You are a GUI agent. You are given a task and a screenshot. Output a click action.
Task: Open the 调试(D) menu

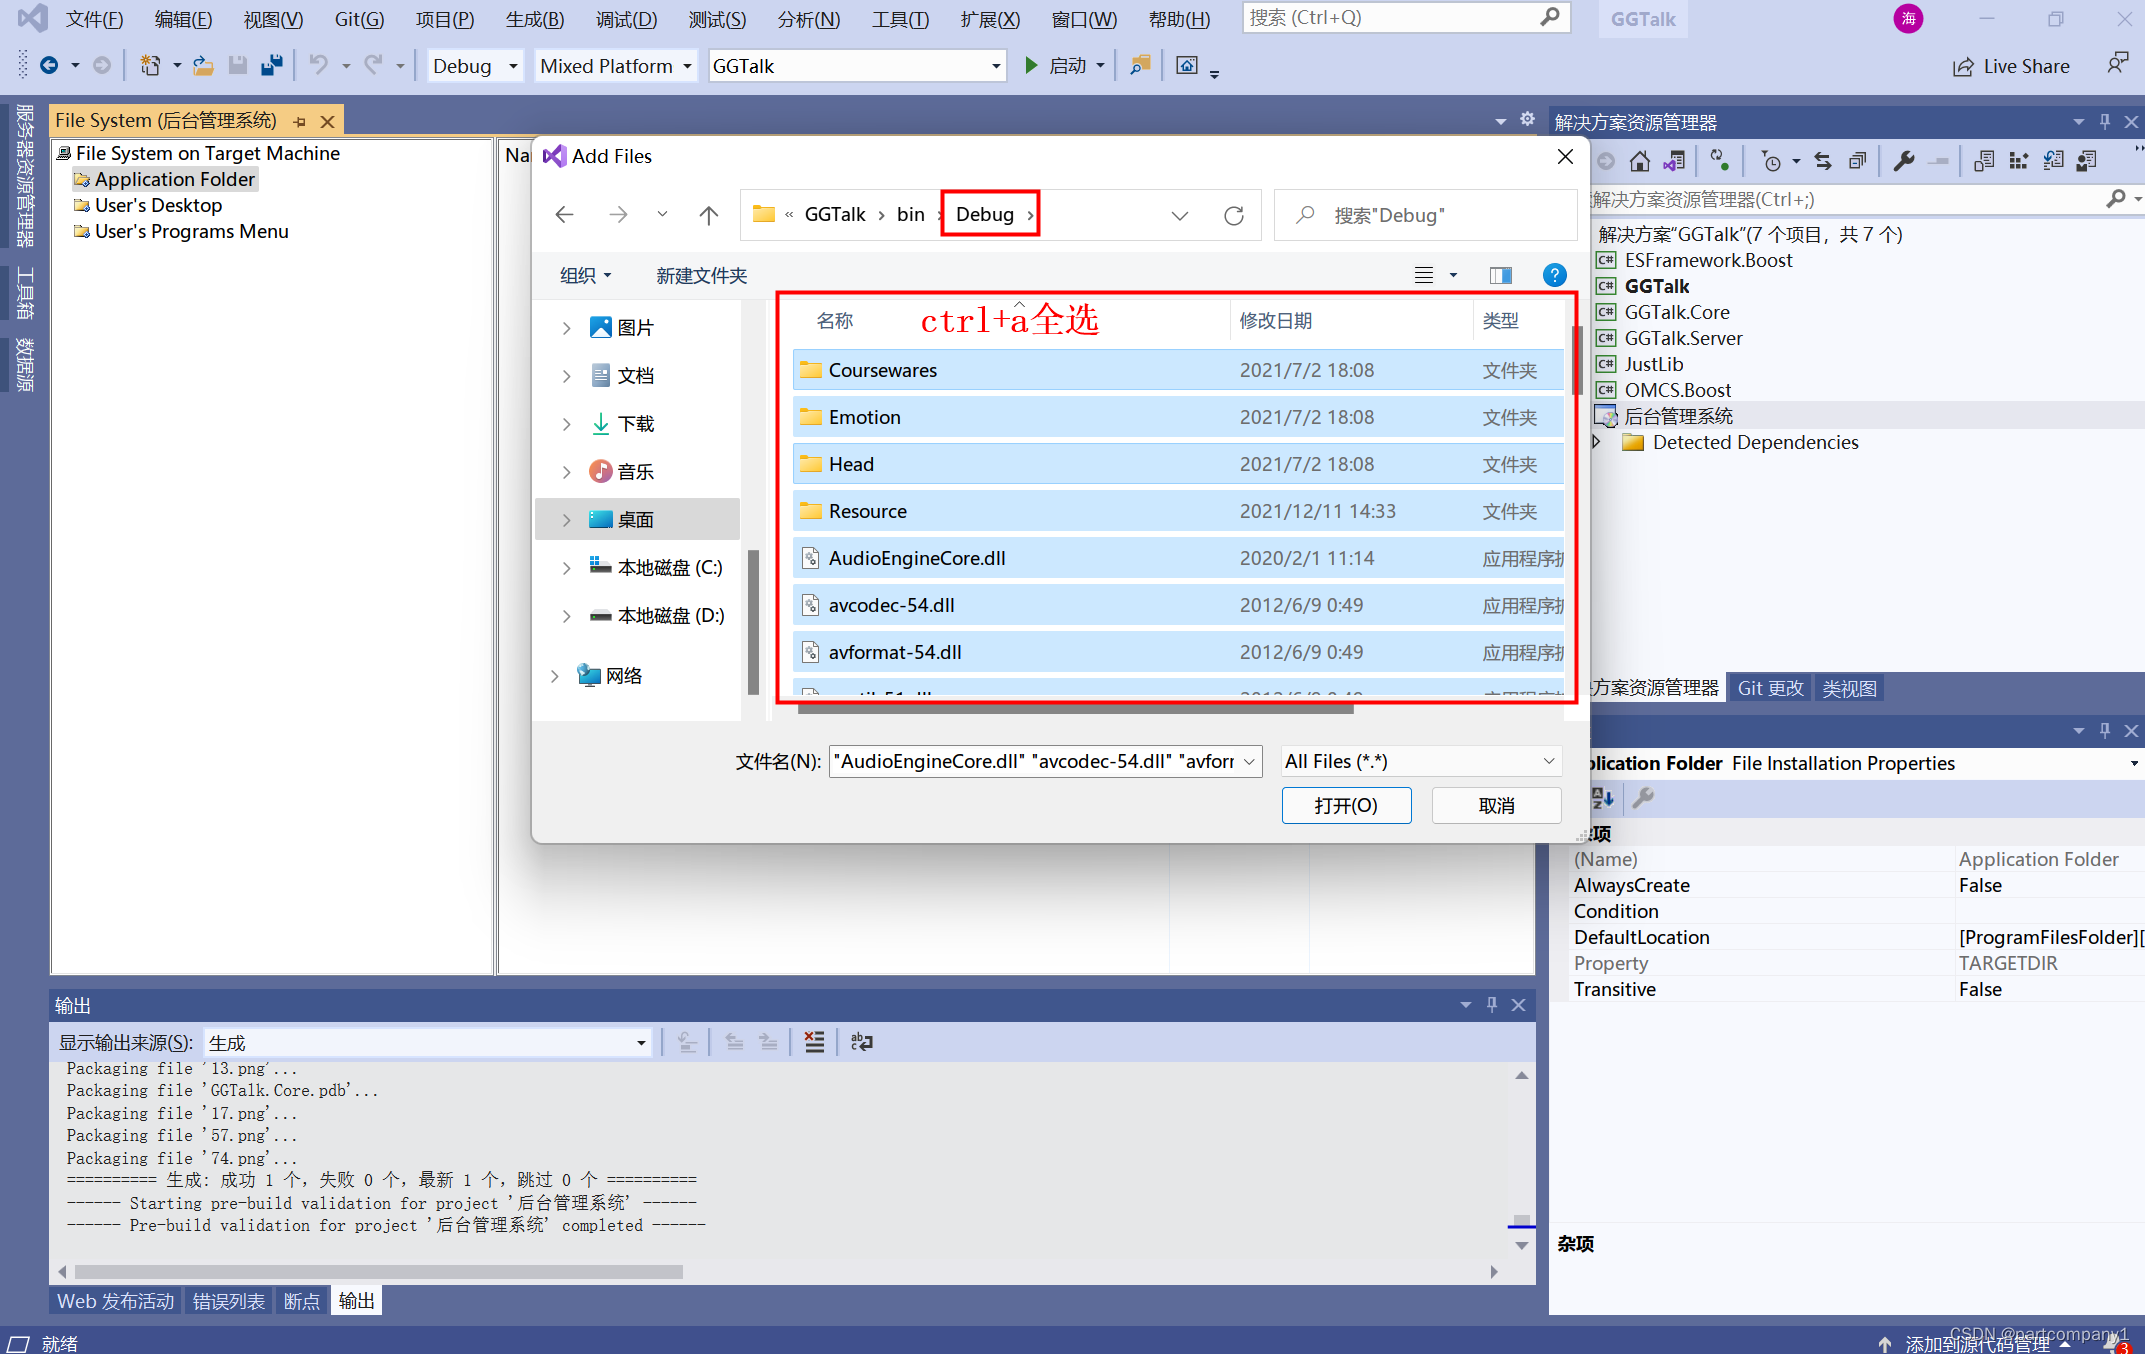pyautogui.click(x=626, y=19)
